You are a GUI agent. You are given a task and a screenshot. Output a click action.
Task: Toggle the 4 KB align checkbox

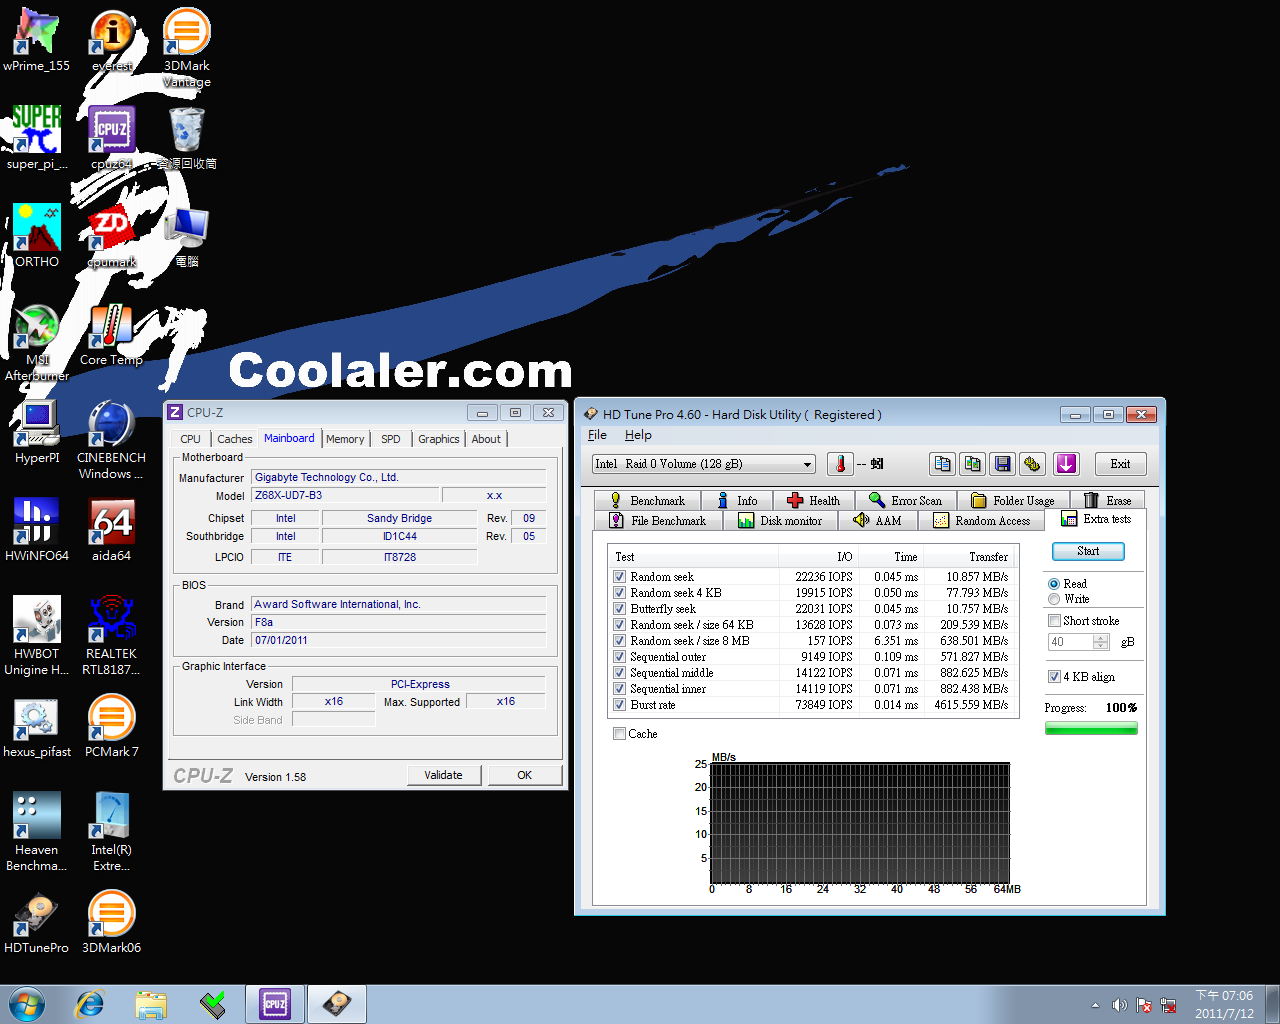click(x=1054, y=677)
